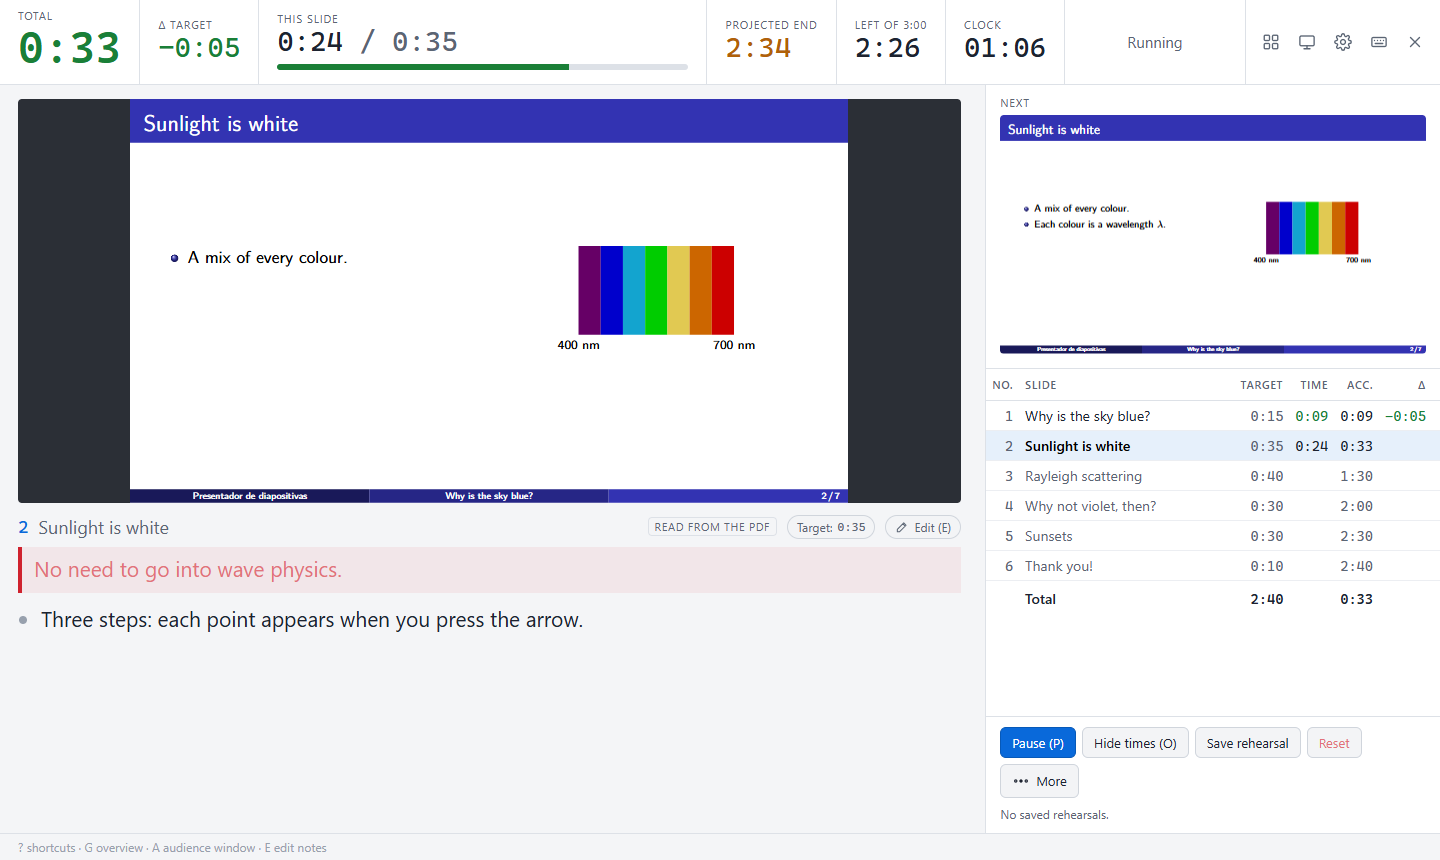Select slide 1 'Why is the sky blue?' row
1440x860 pixels.
[1213, 416]
